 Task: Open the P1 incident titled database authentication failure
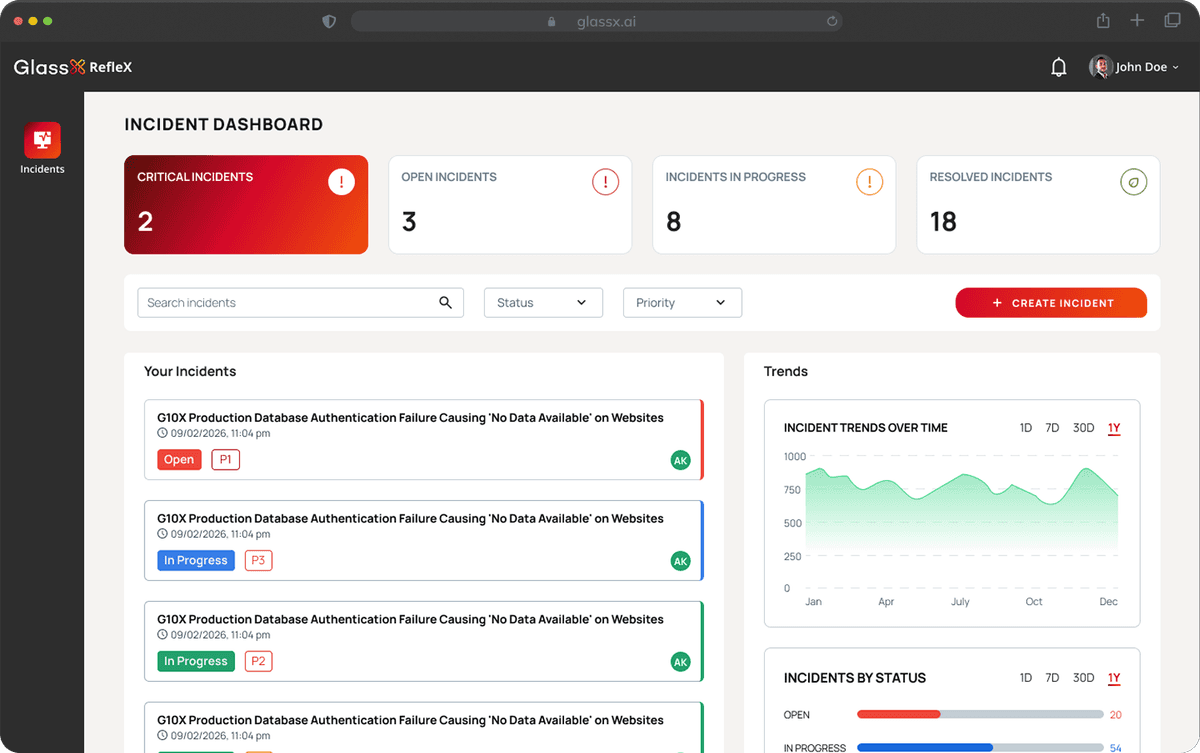[409, 417]
